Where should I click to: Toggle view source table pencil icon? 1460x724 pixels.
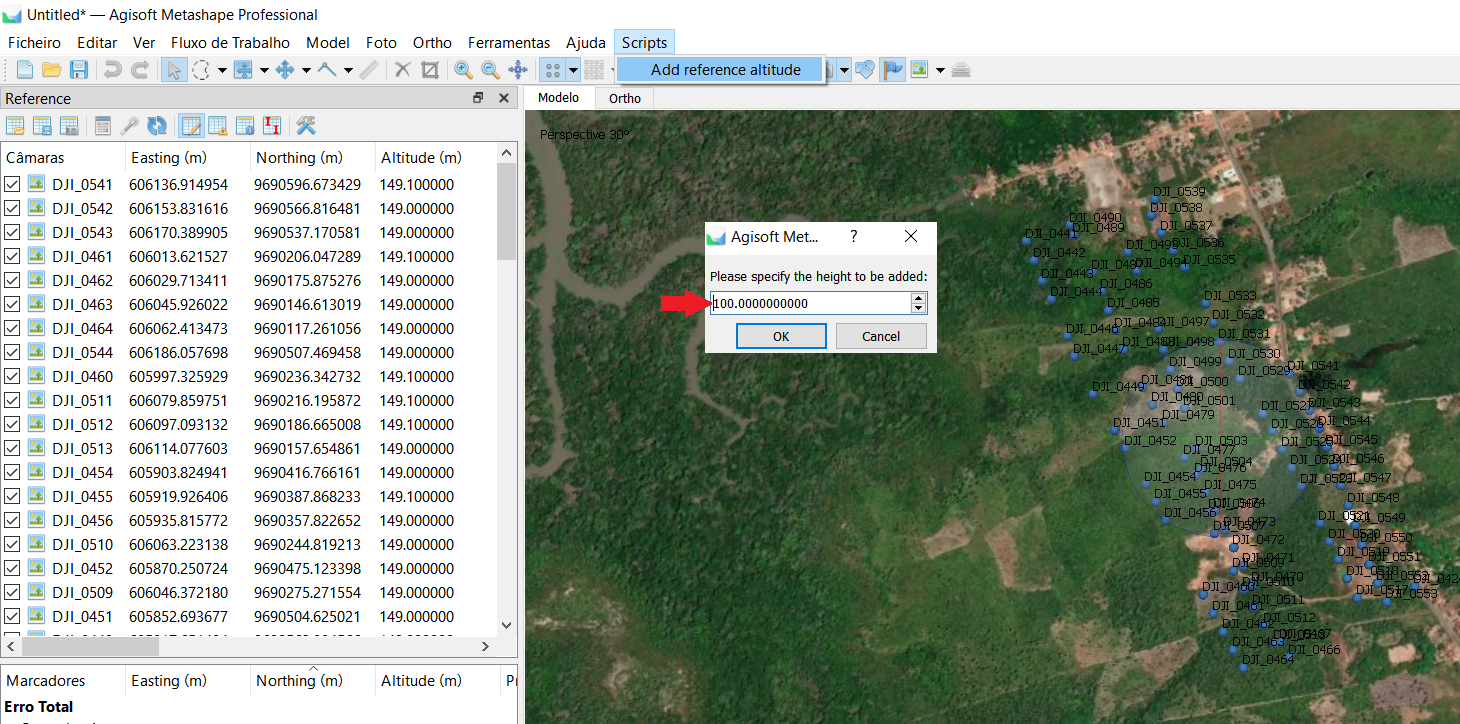190,126
